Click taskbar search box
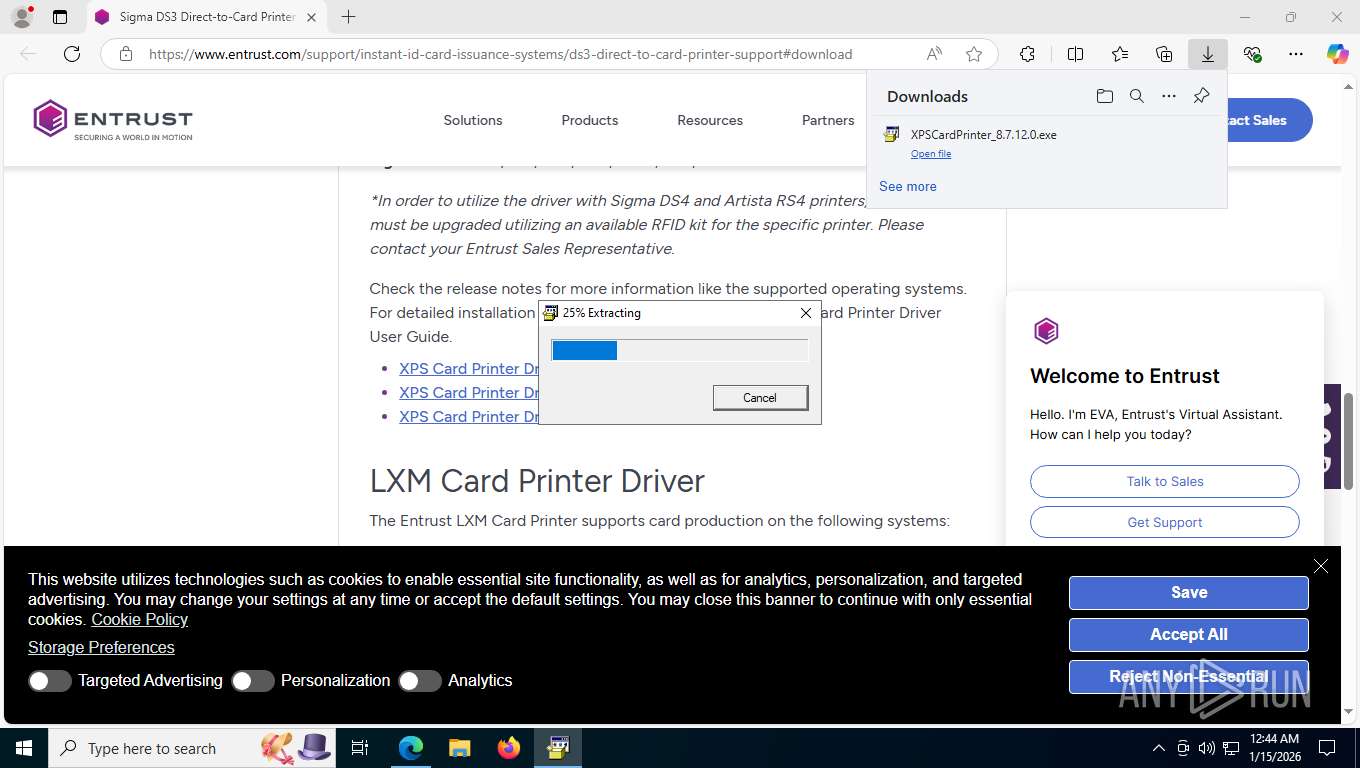1360x768 pixels. [x=190, y=748]
